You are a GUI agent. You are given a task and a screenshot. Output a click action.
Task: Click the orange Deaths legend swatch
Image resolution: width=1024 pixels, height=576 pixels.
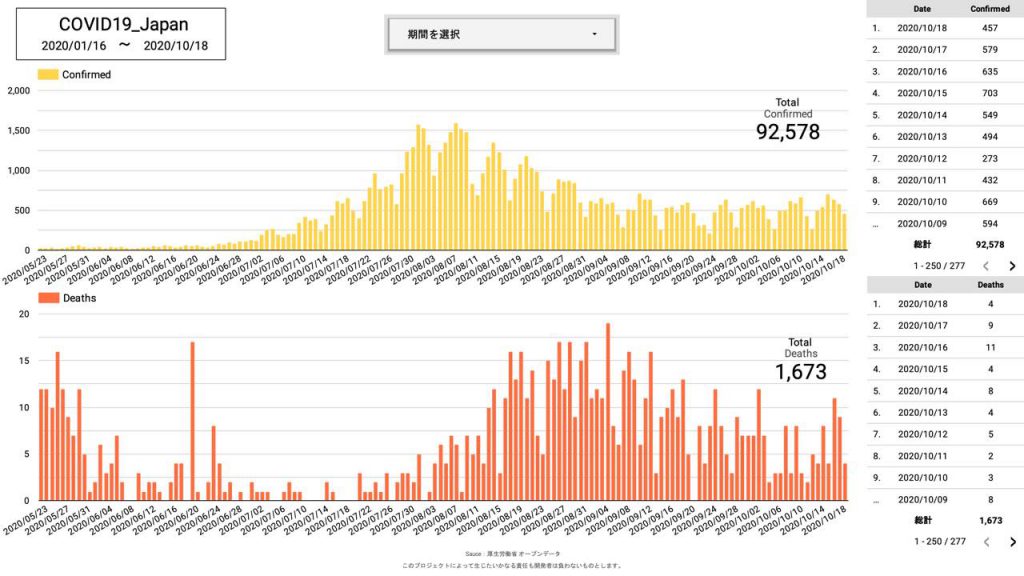click(x=48, y=298)
